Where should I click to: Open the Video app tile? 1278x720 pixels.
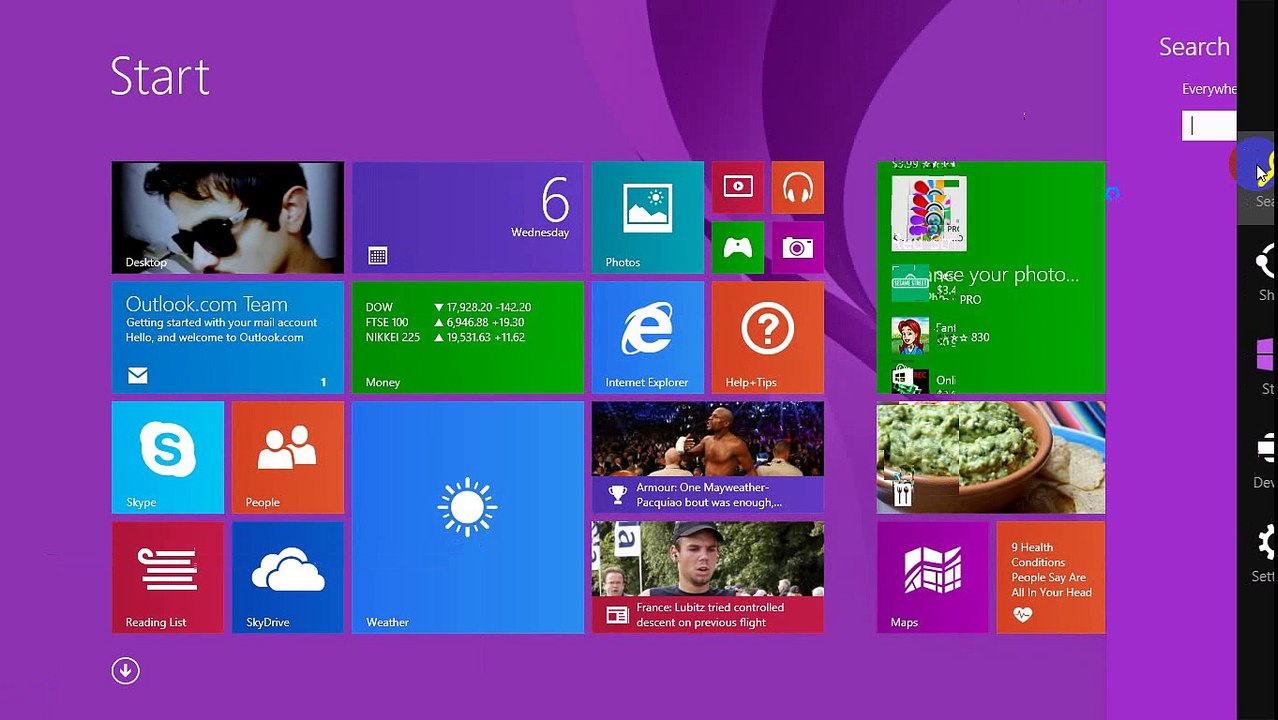738,187
